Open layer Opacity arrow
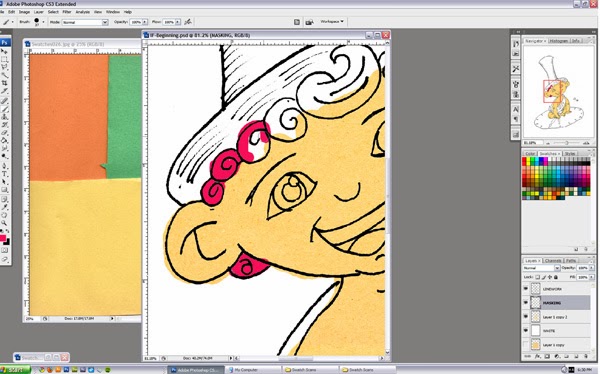 coord(592,268)
